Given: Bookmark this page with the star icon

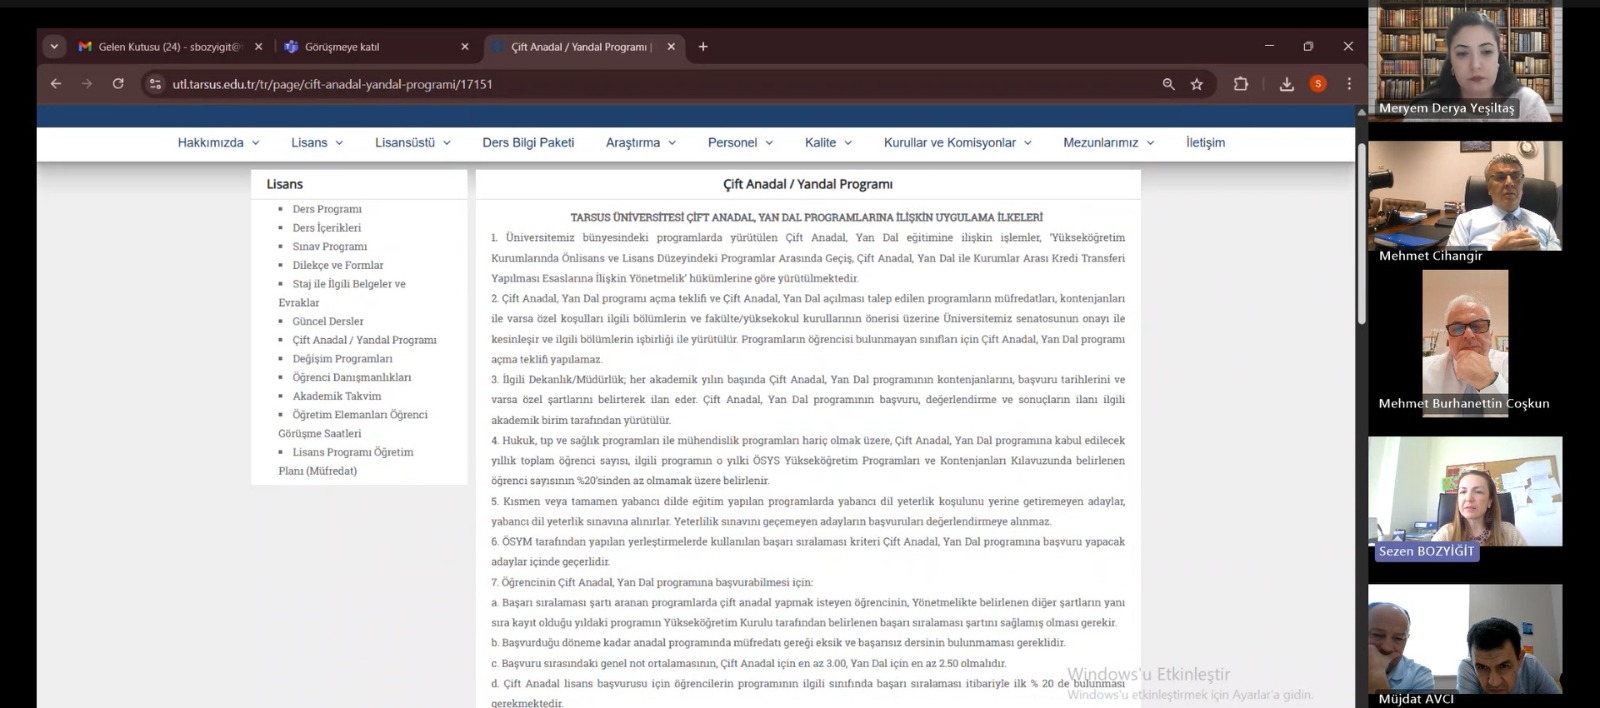Looking at the screenshot, I should coord(1197,84).
